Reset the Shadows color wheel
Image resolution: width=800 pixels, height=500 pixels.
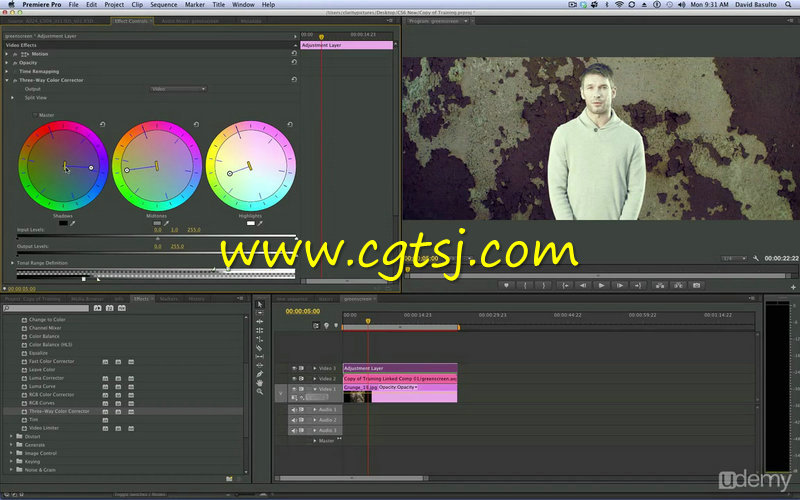tap(102, 124)
